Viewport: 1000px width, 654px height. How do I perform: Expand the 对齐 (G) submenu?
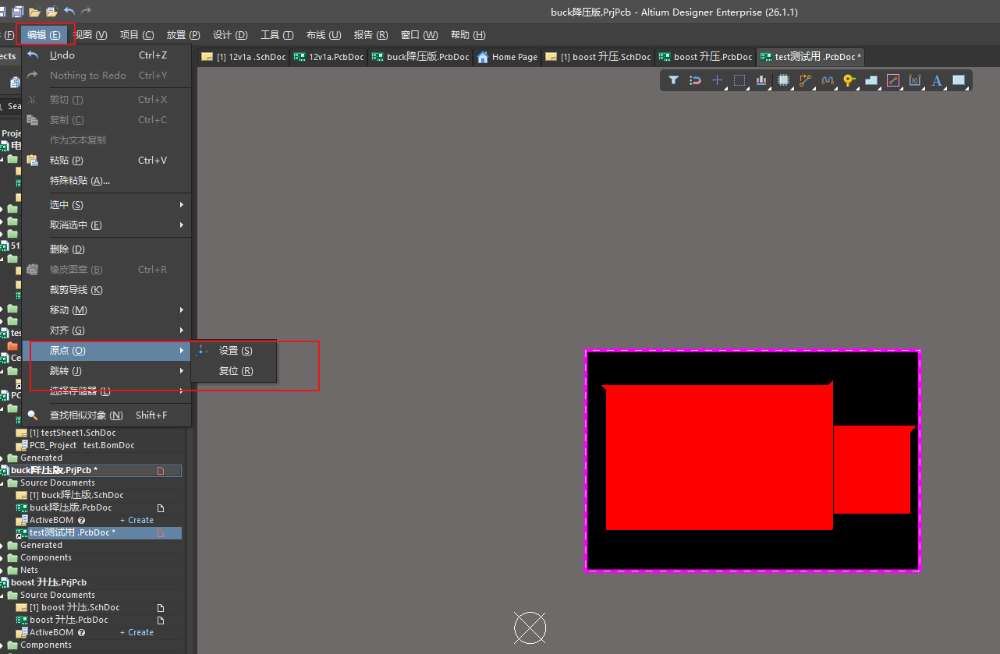107,331
